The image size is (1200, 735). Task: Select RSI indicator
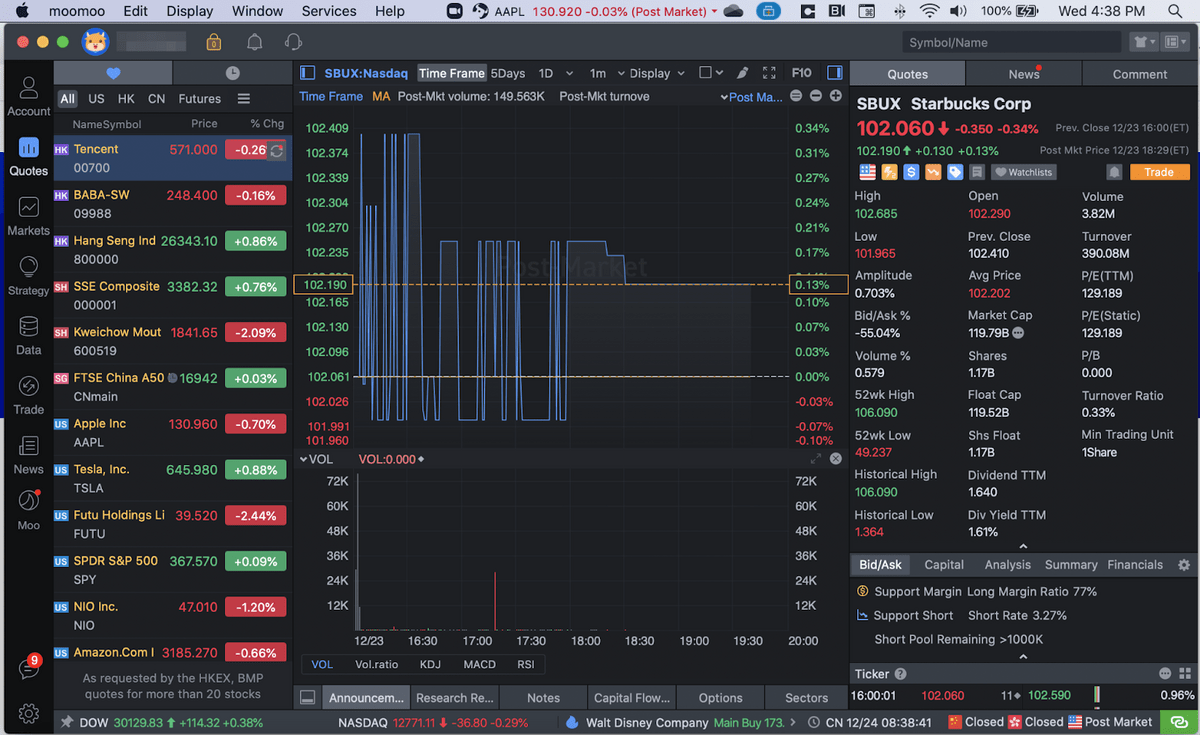tap(525, 664)
